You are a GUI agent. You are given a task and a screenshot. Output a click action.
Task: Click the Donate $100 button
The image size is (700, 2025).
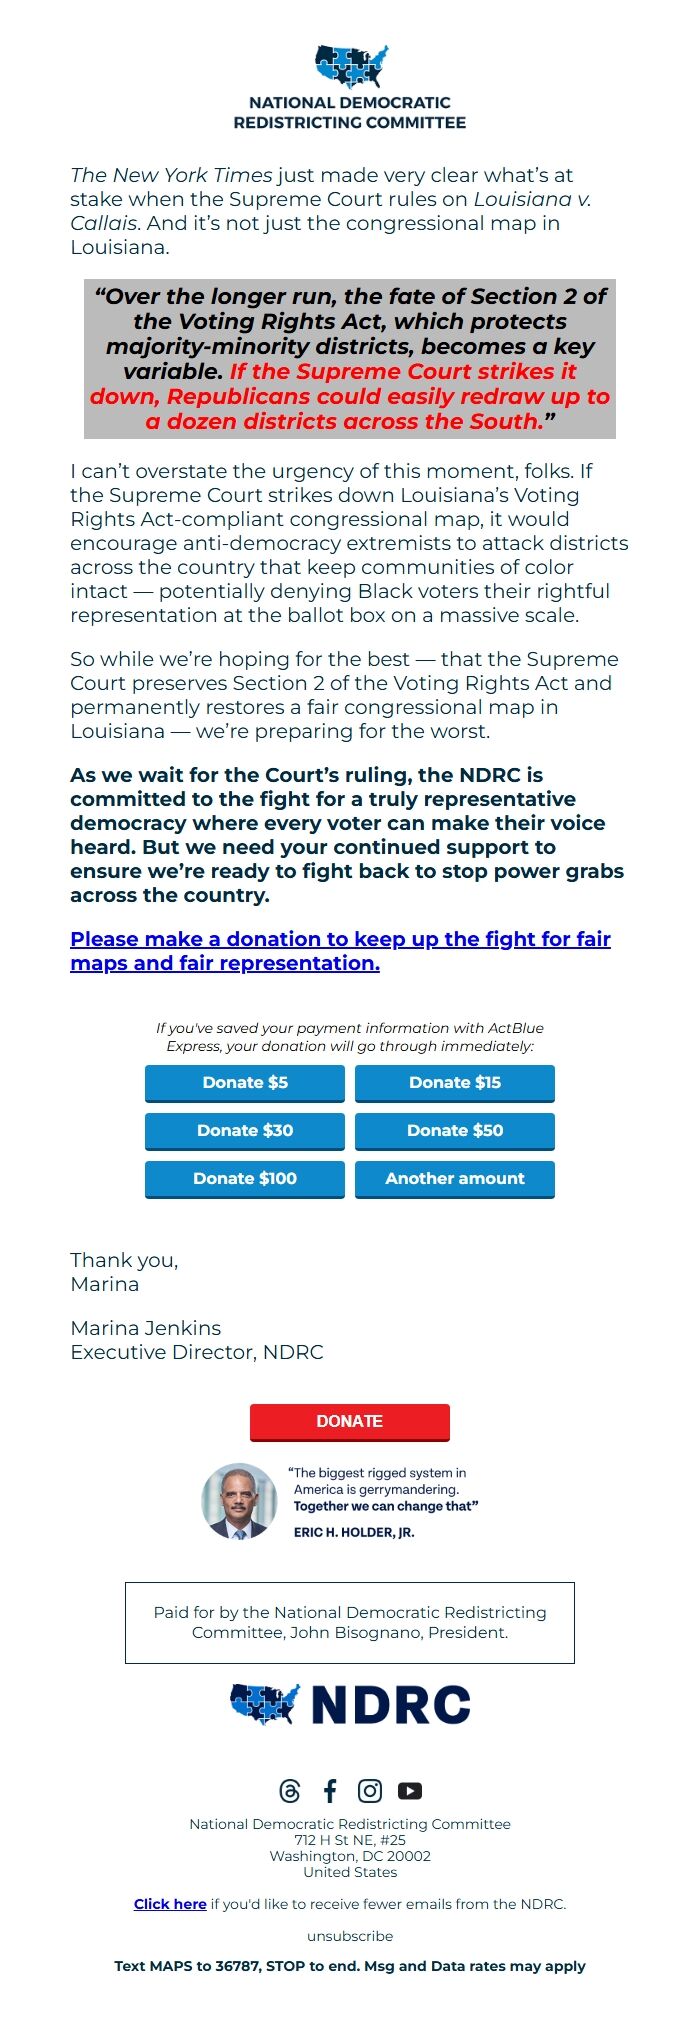(x=245, y=1179)
